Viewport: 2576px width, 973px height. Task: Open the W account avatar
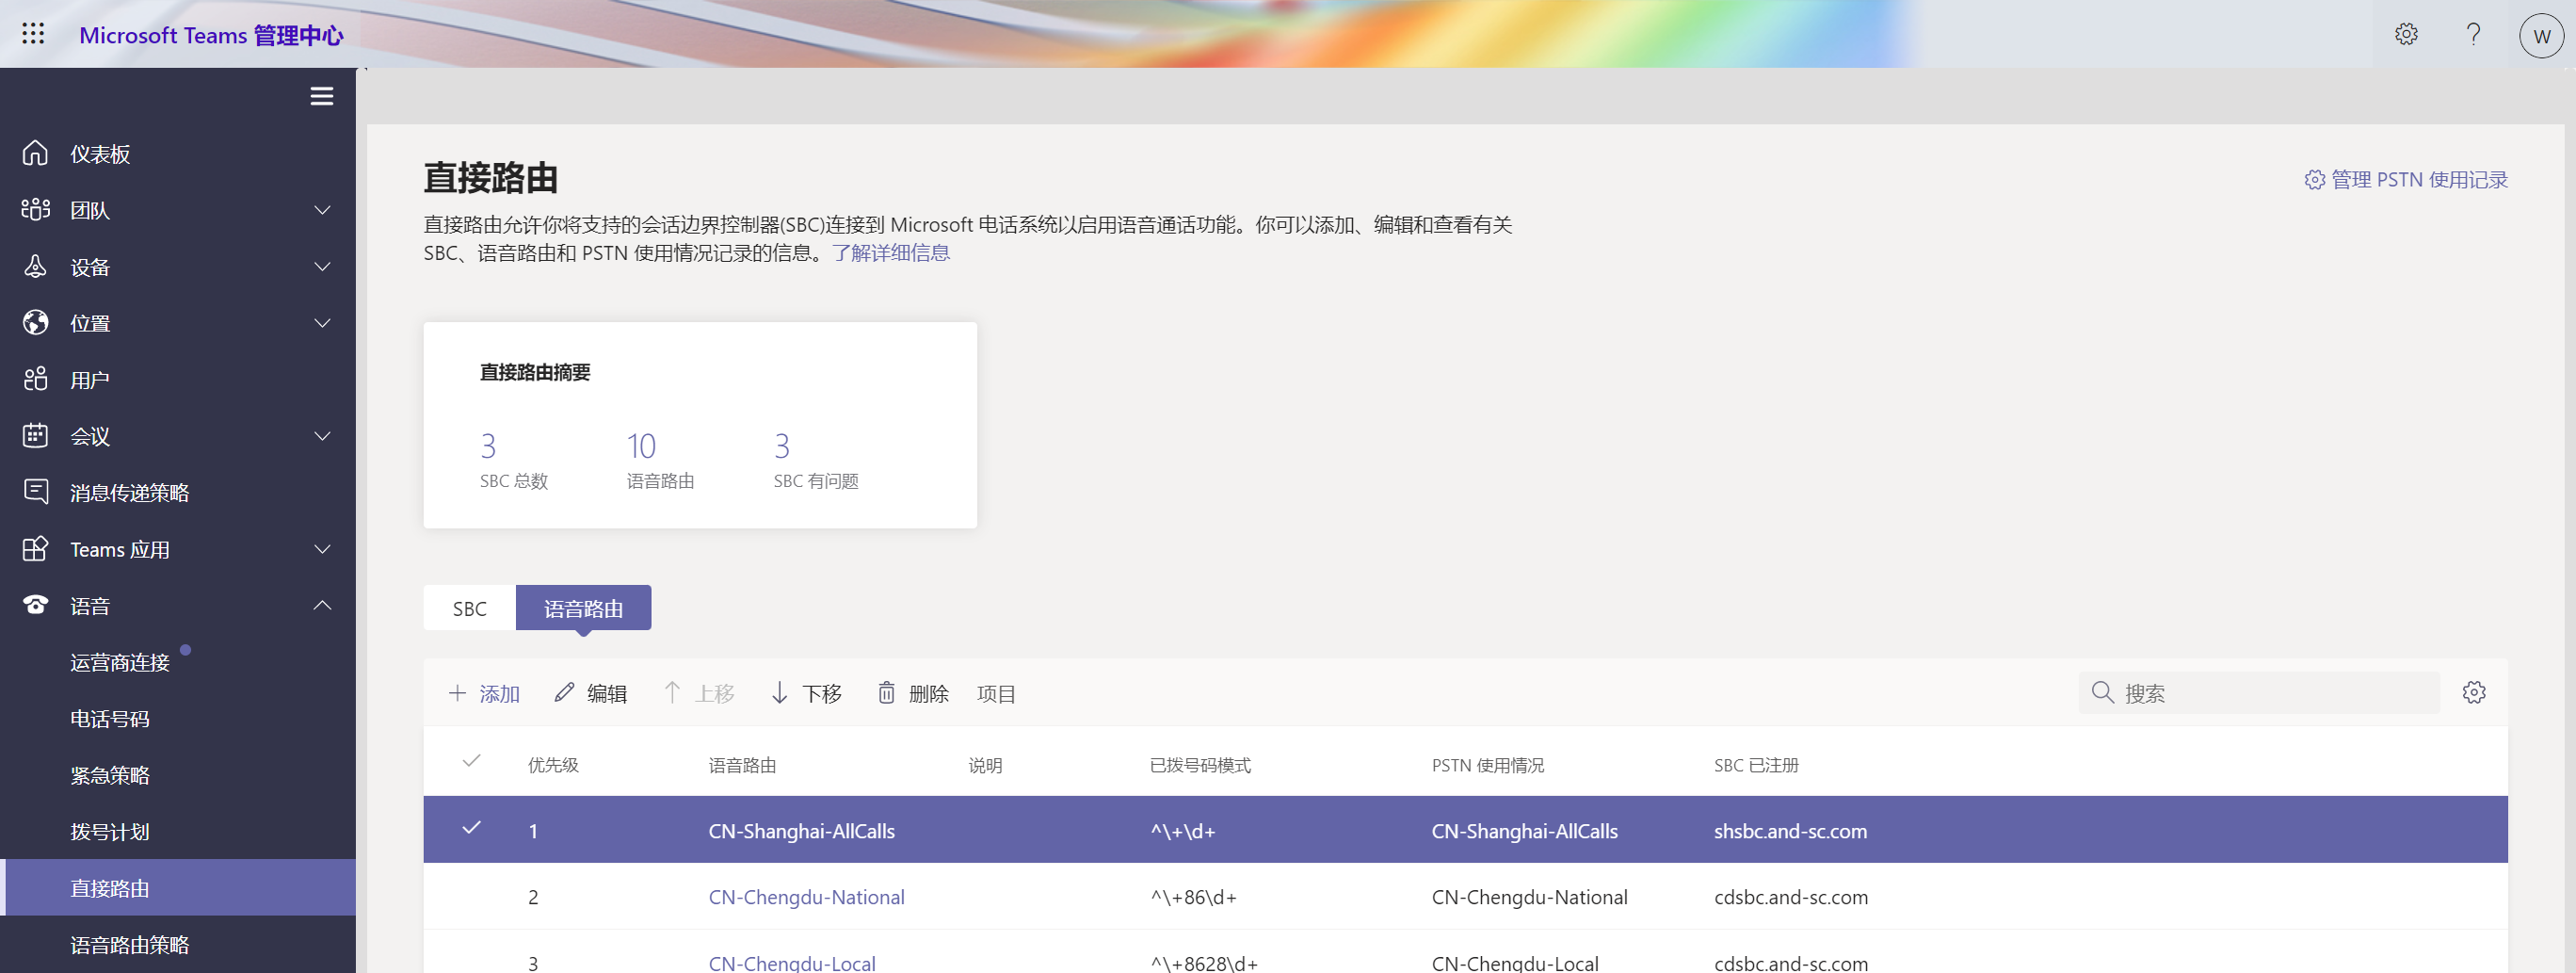[2541, 36]
